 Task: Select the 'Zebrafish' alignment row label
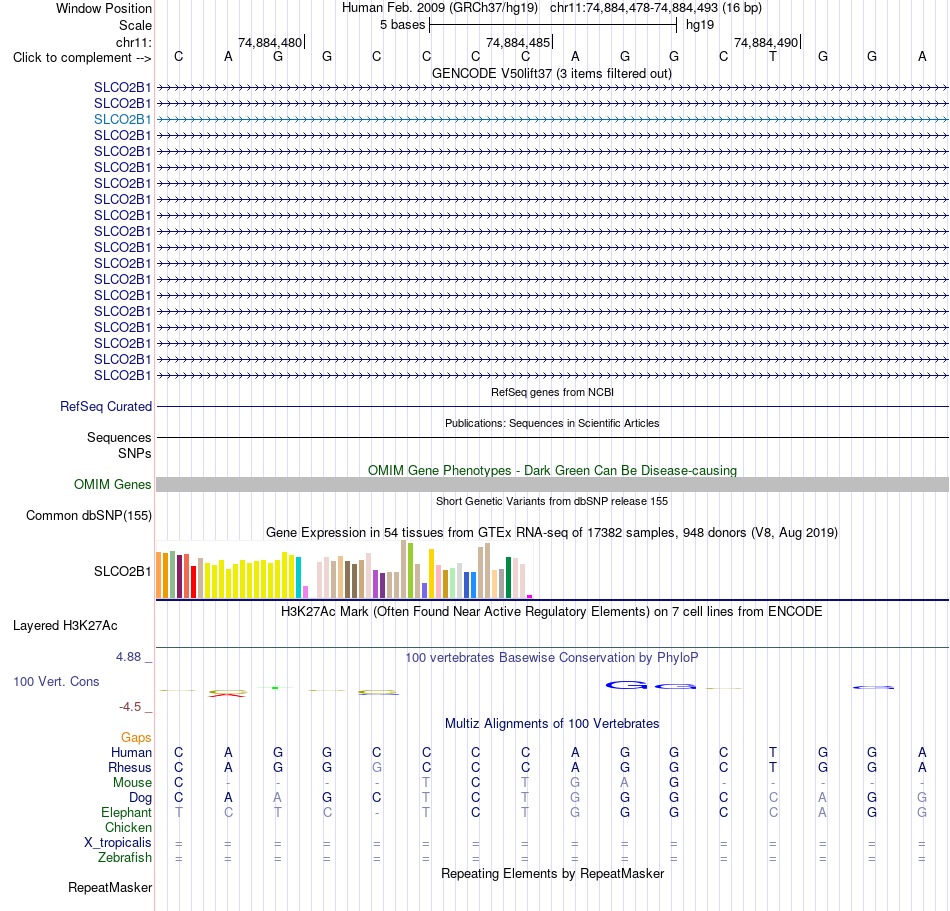click(x=125, y=858)
